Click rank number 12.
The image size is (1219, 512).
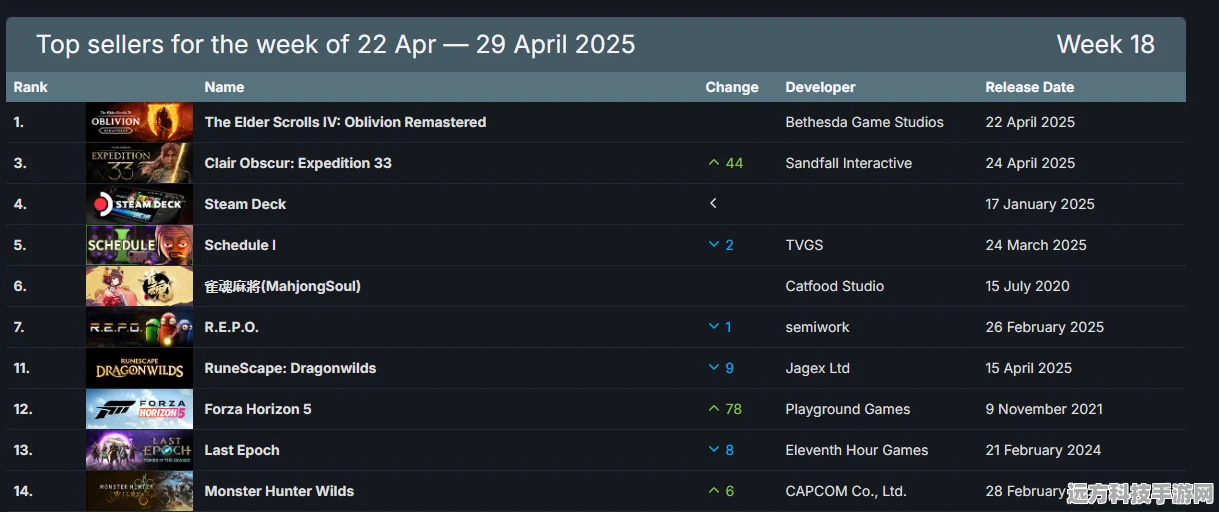(23, 409)
